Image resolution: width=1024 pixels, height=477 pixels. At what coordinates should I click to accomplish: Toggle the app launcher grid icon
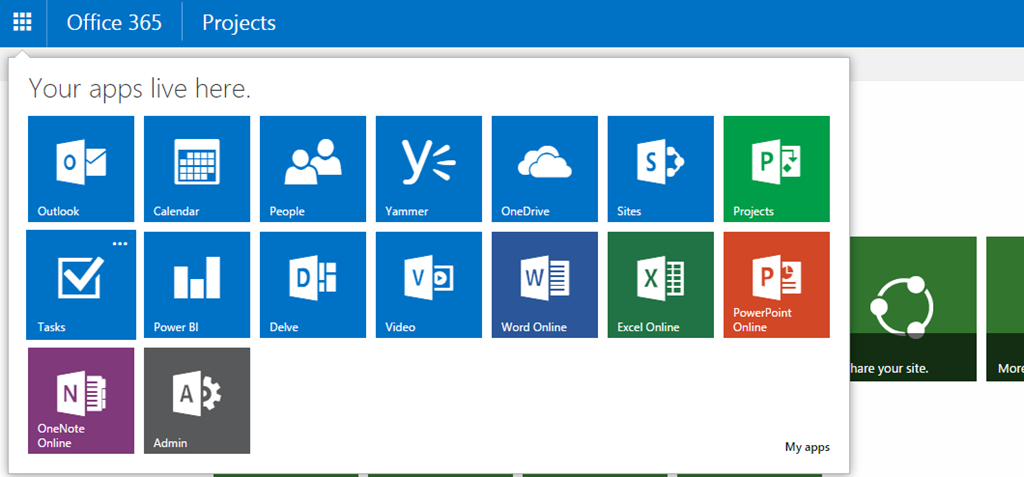click(23, 23)
